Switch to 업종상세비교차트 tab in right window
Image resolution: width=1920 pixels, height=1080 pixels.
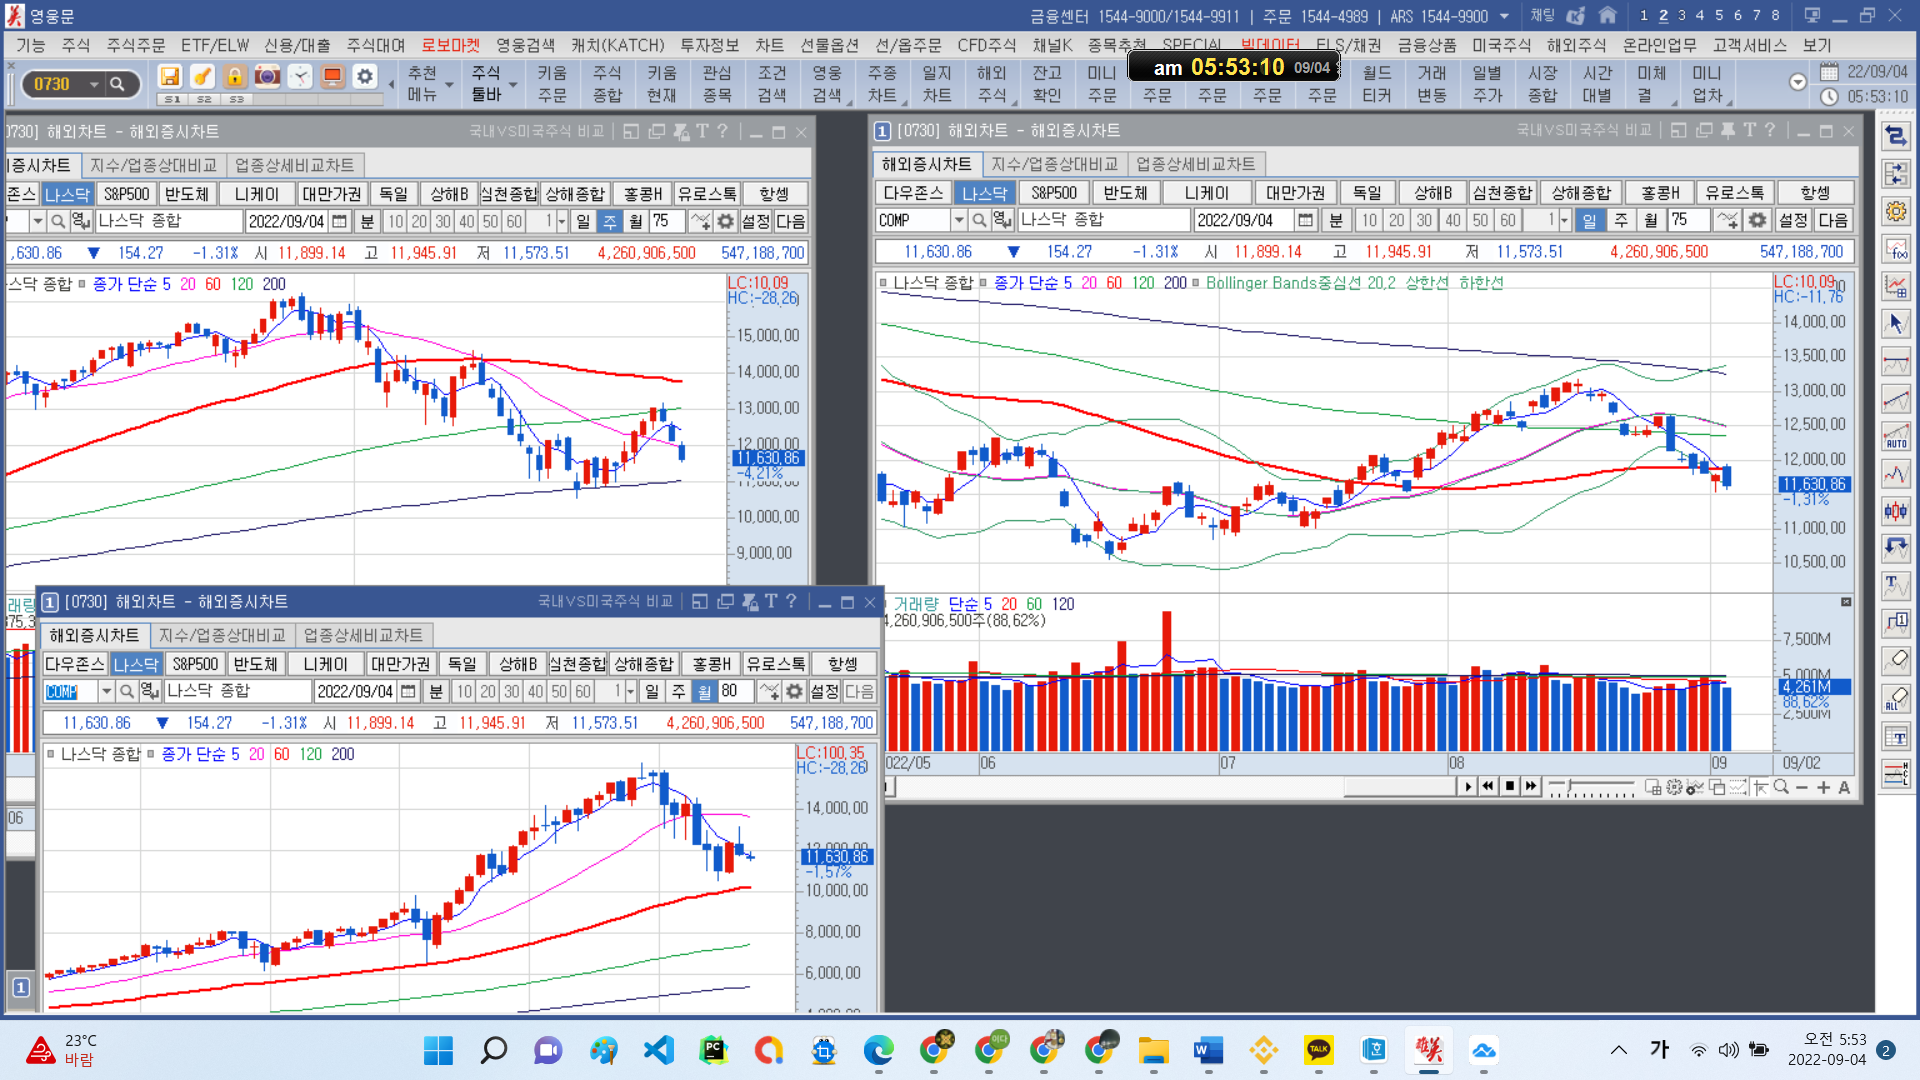tap(1196, 164)
